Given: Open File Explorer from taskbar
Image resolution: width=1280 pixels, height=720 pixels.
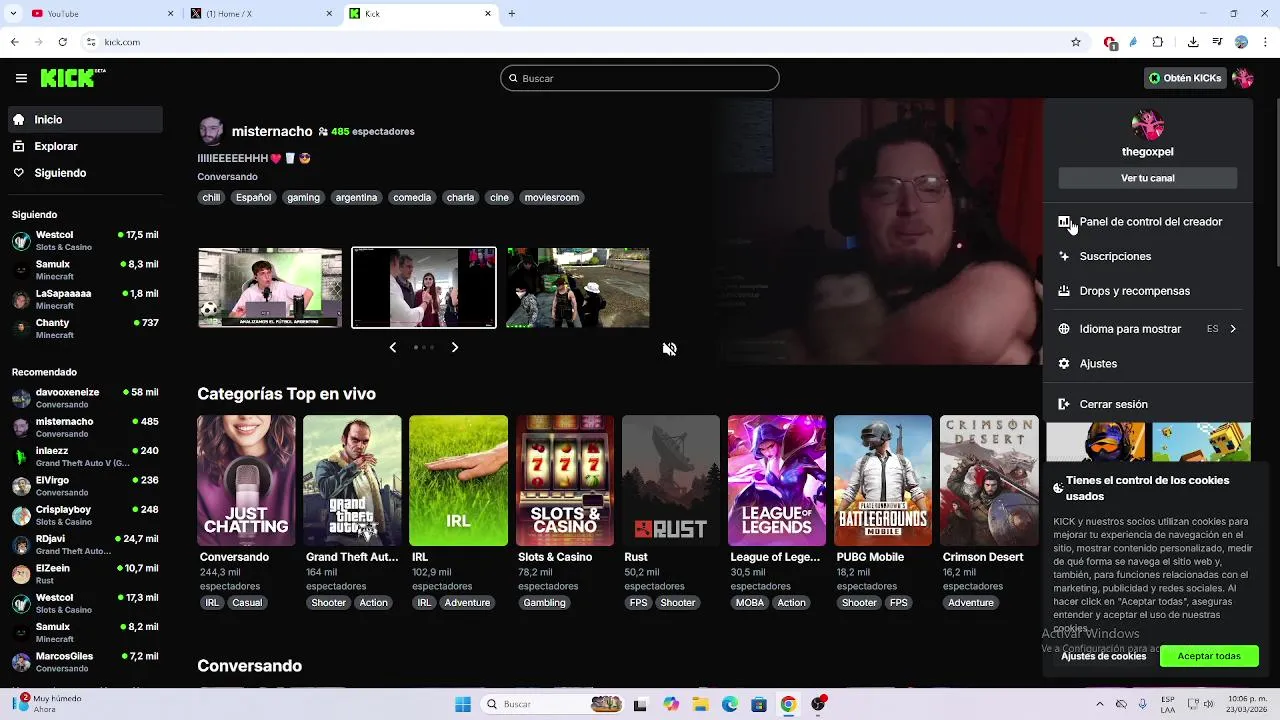Looking at the screenshot, I should pyautogui.click(x=701, y=704).
